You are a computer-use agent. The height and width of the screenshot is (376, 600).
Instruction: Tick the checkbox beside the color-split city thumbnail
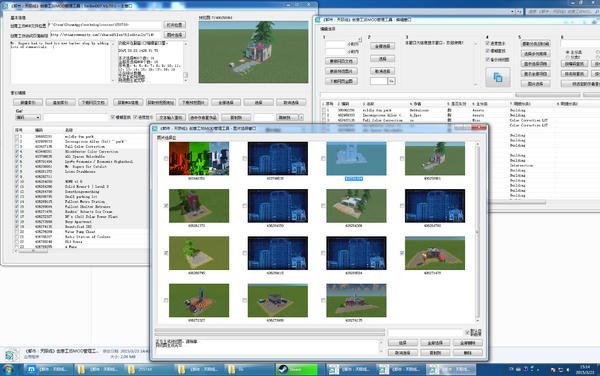pyautogui.click(x=166, y=158)
